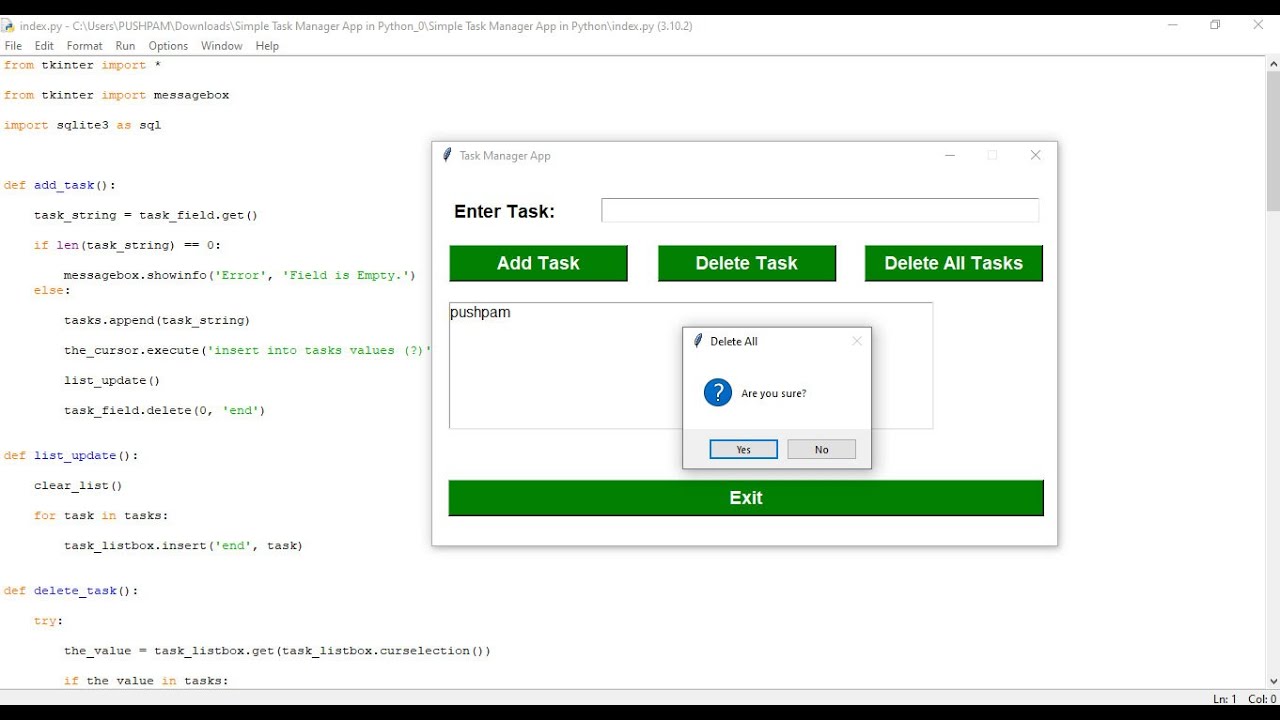The width and height of the screenshot is (1280, 720).
Task: Click the Delete All Tasks button
Action: 954,263
